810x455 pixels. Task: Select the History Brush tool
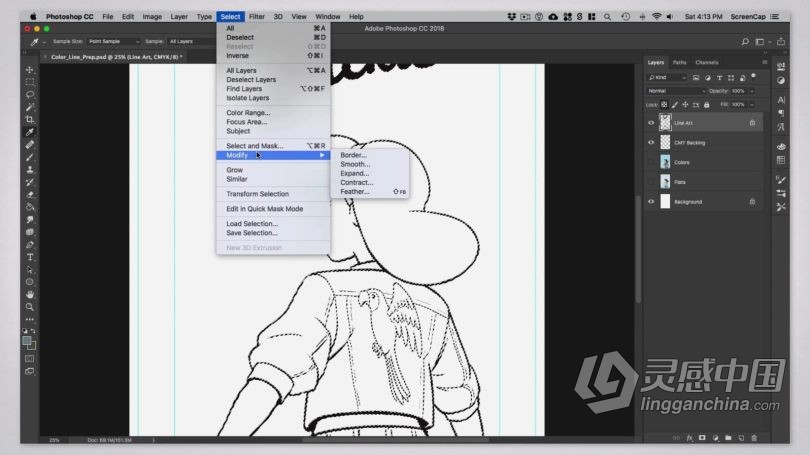30,182
